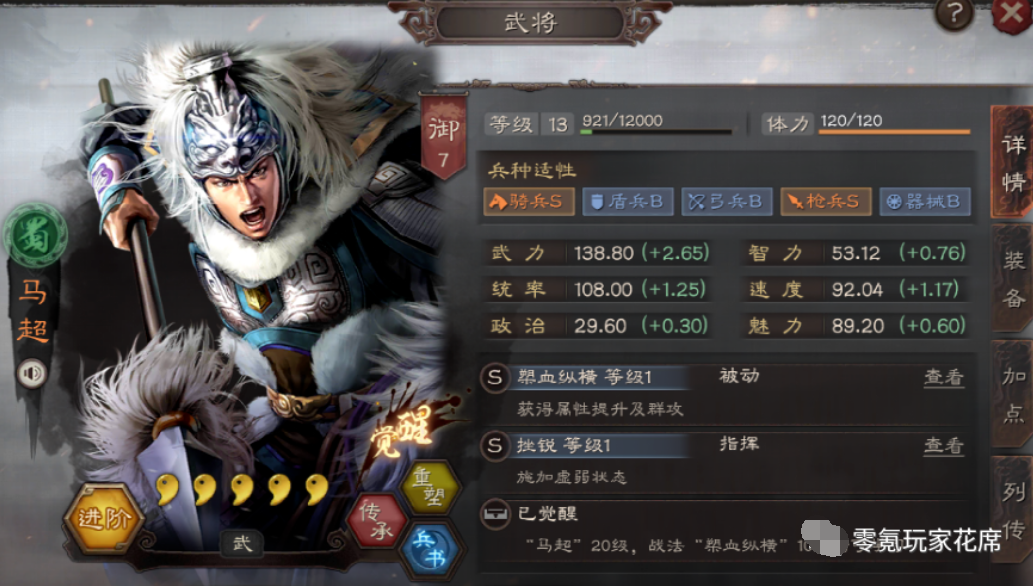View details of 槊血纵横 skill
1033x586 pixels.
pyautogui.click(x=943, y=377)
